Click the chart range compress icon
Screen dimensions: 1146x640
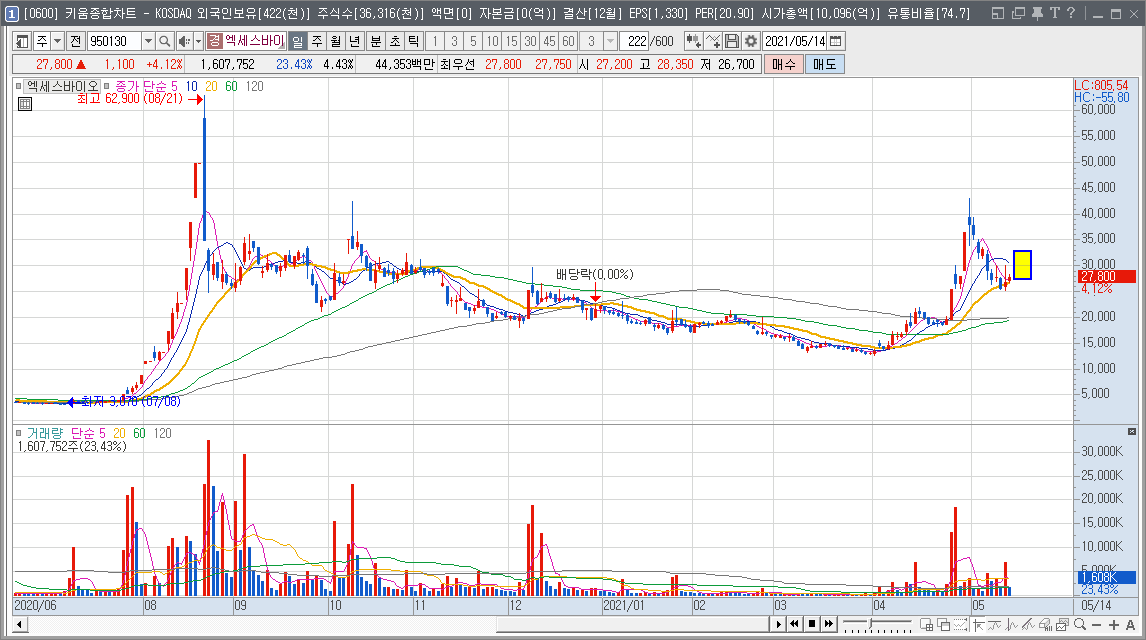click(x=960, y=625)
